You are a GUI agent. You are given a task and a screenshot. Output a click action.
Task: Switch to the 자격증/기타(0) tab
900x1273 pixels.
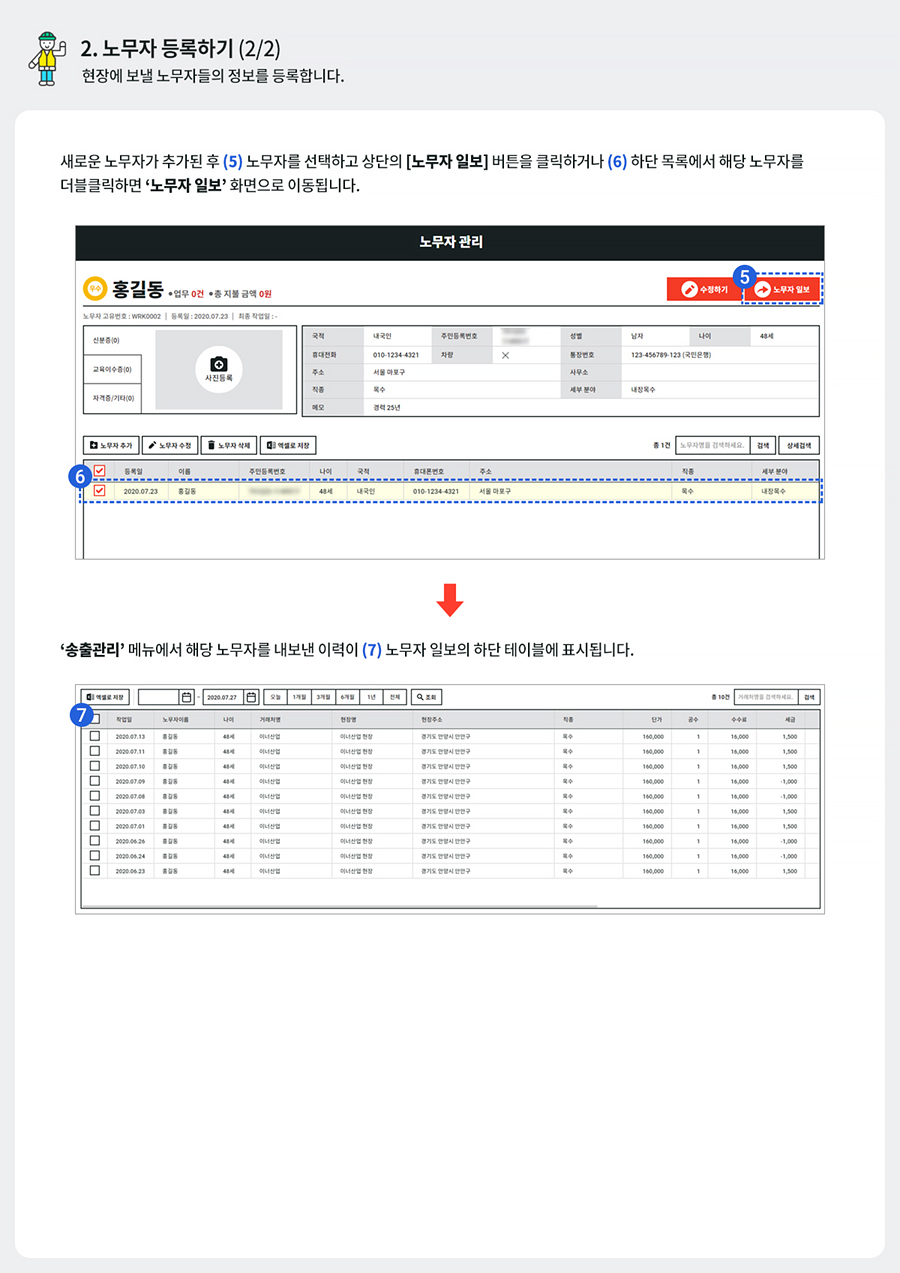pyautogui.click(x=112, y=398)
